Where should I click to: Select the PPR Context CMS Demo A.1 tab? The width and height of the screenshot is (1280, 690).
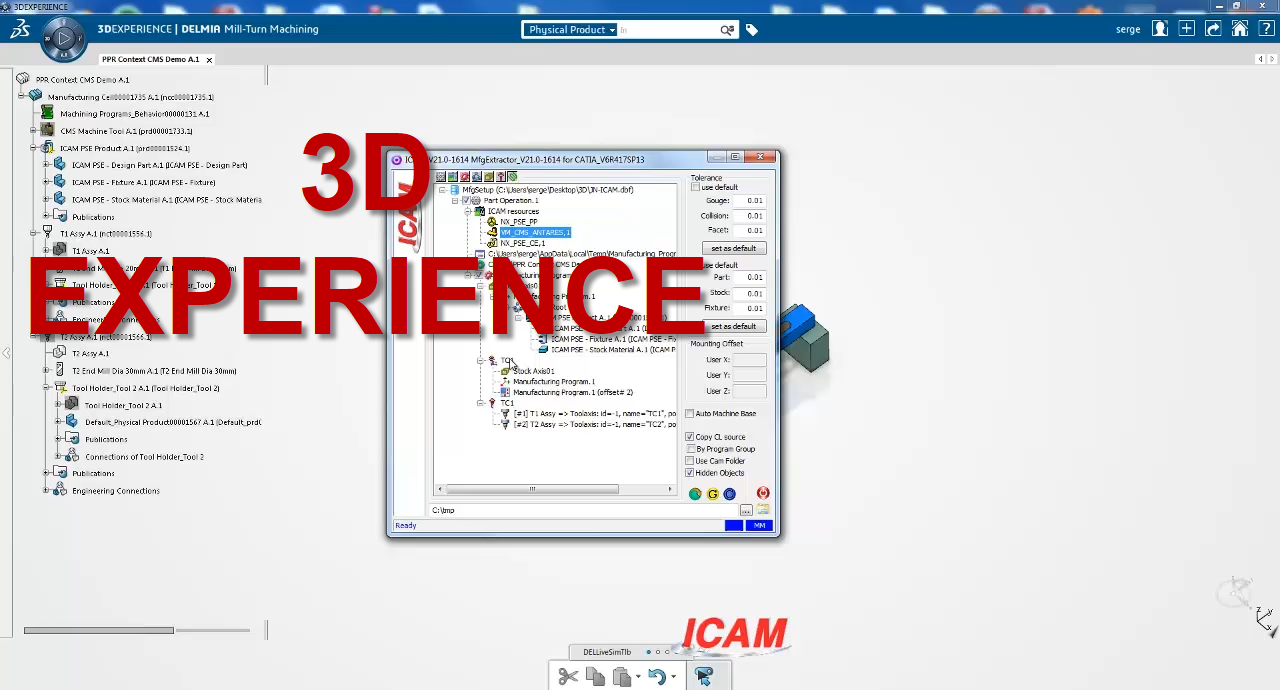(x=150, y=60)
